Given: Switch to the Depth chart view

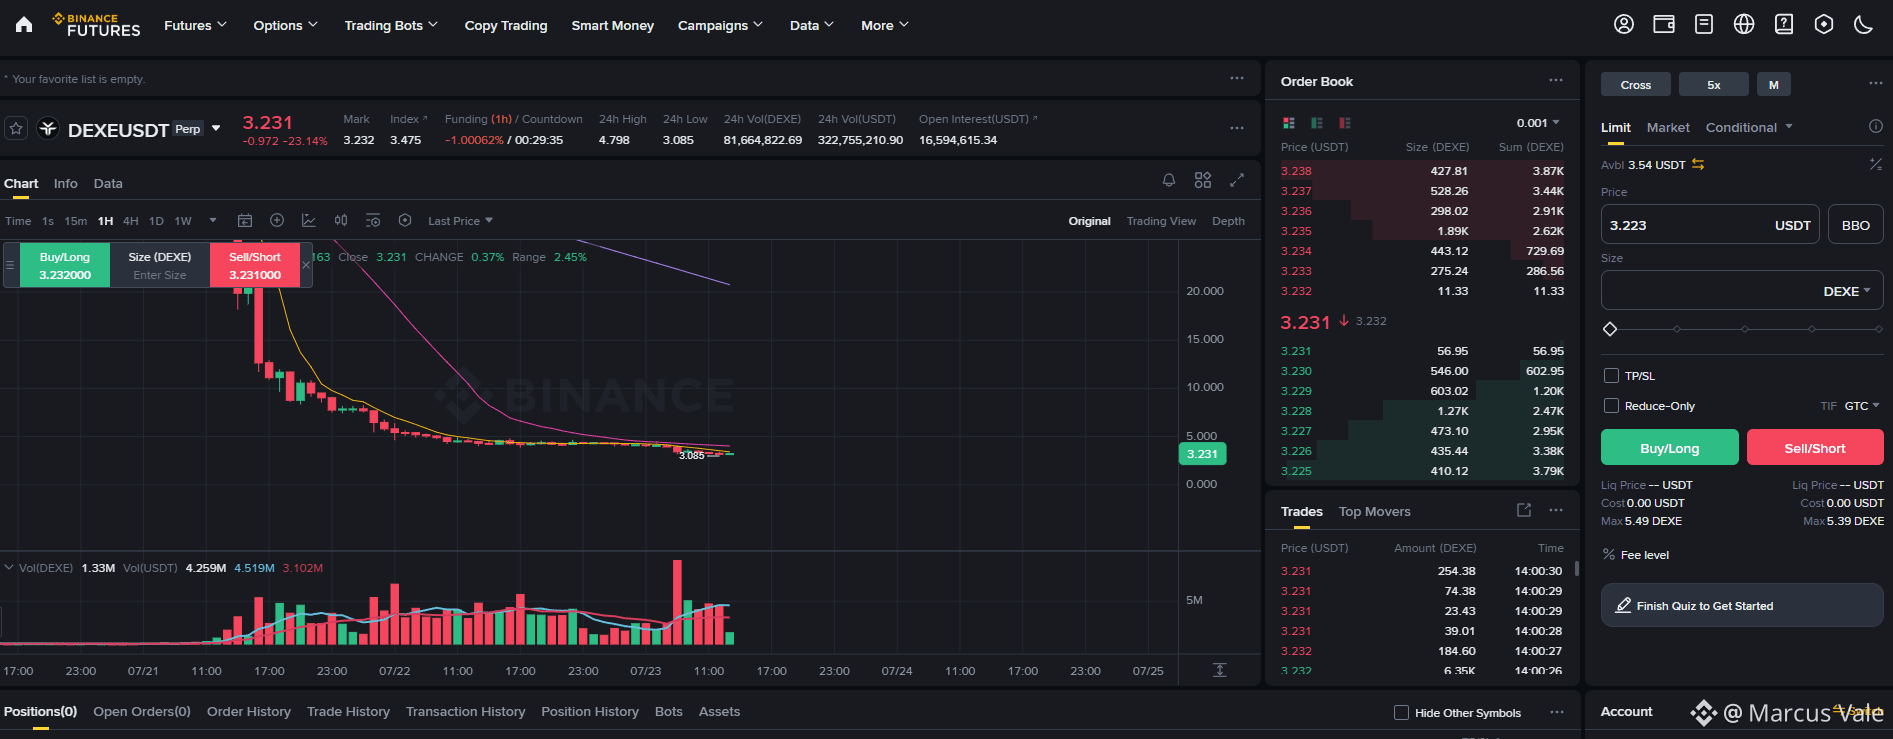Looking at the screenshot, I should [1228, 221].
